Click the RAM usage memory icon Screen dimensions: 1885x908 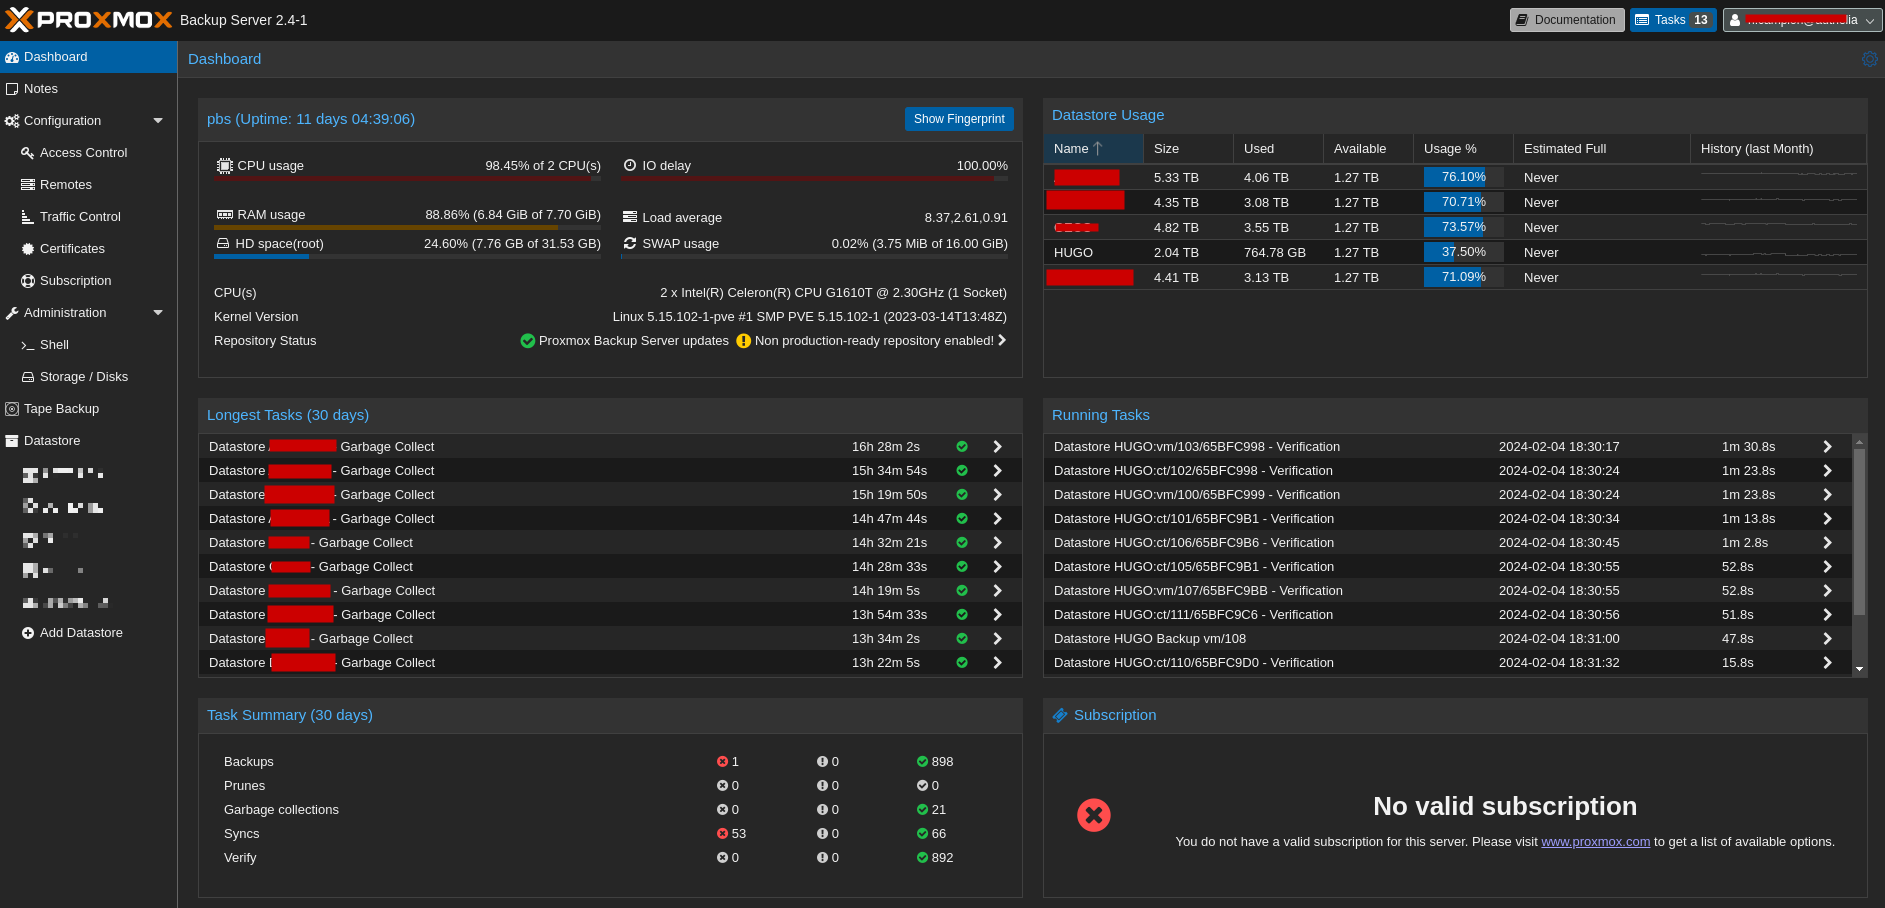(x=224, y=215)
